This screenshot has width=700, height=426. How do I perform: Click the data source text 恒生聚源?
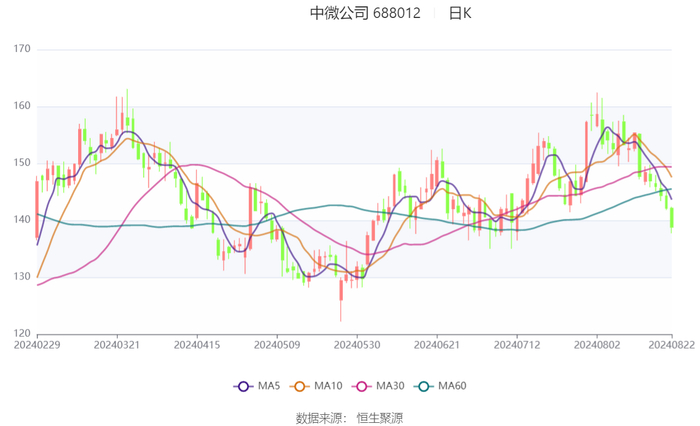[380, 418]
